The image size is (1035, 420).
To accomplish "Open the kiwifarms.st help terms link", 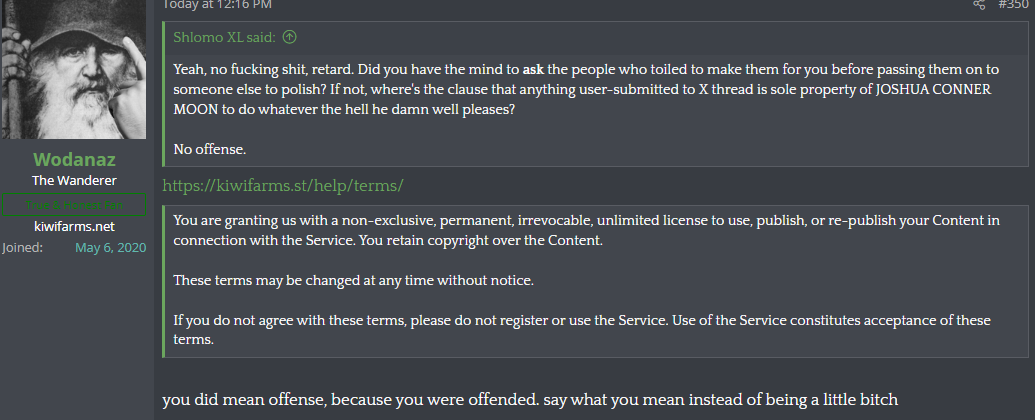I will coord(283,186).
